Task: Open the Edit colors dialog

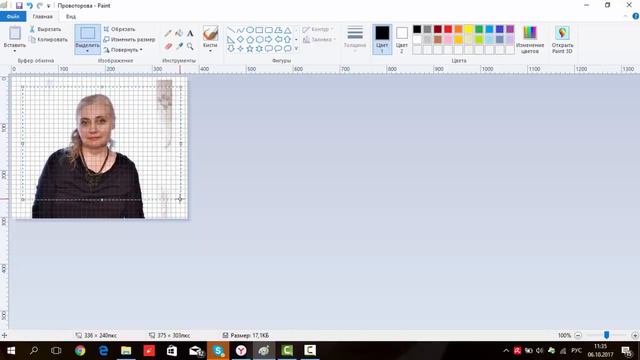Action: pos(530,40)
